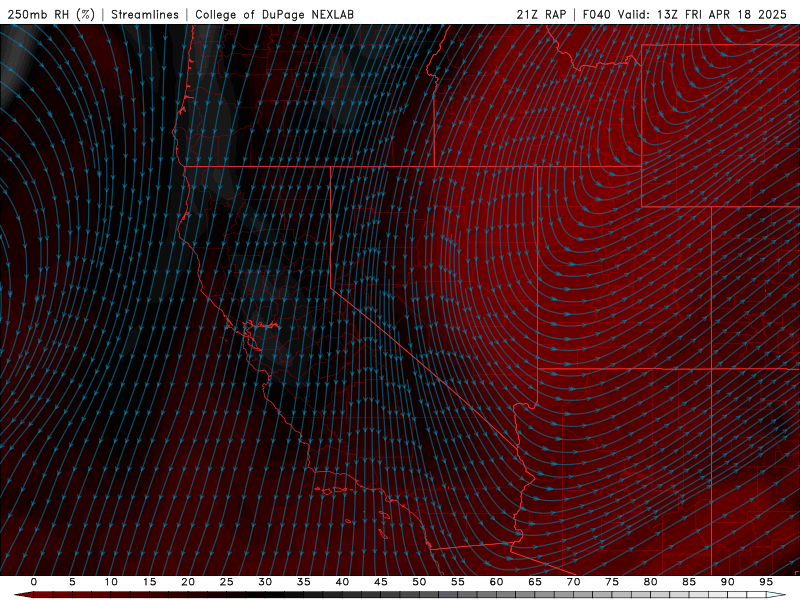Image resolution: width=800 pixels, height=600 pixels.
Task: Click "College of DuPage NEXLAB" text
Action: 274,14
